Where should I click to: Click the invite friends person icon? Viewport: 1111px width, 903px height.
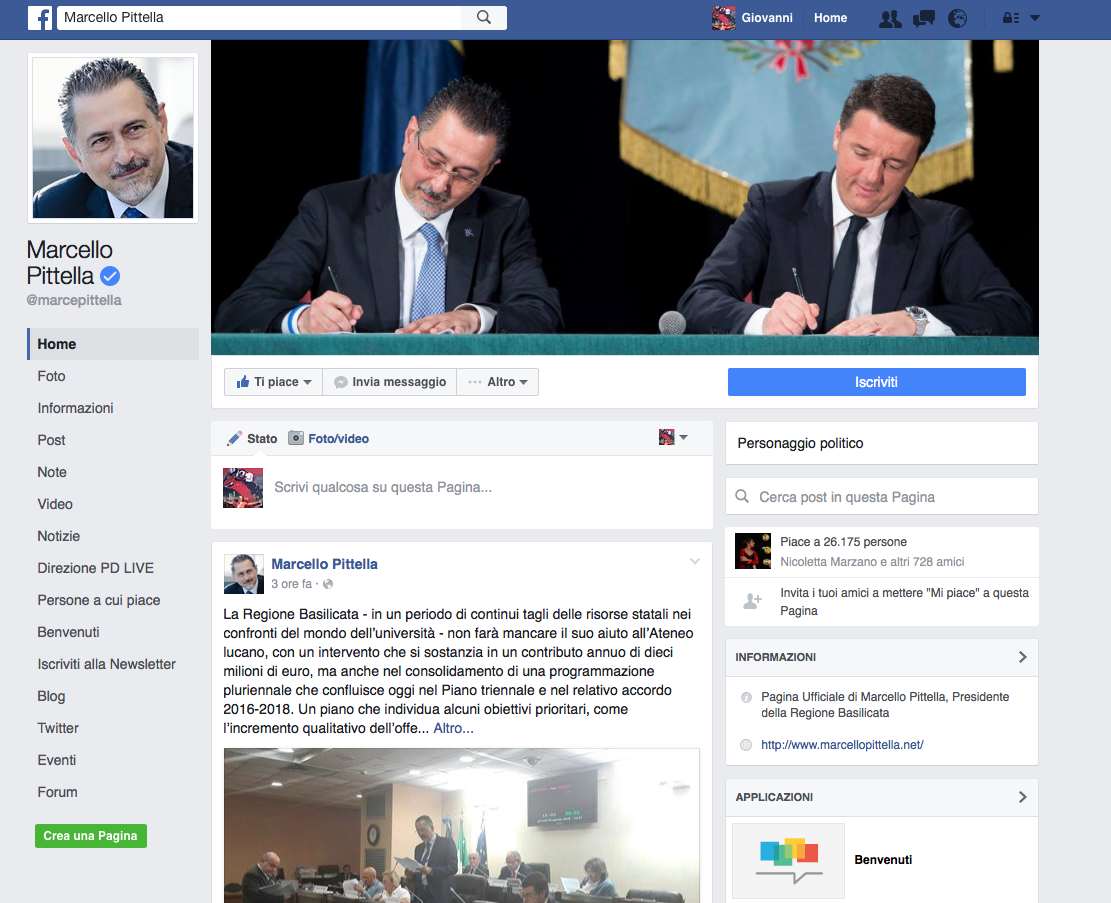752,601
